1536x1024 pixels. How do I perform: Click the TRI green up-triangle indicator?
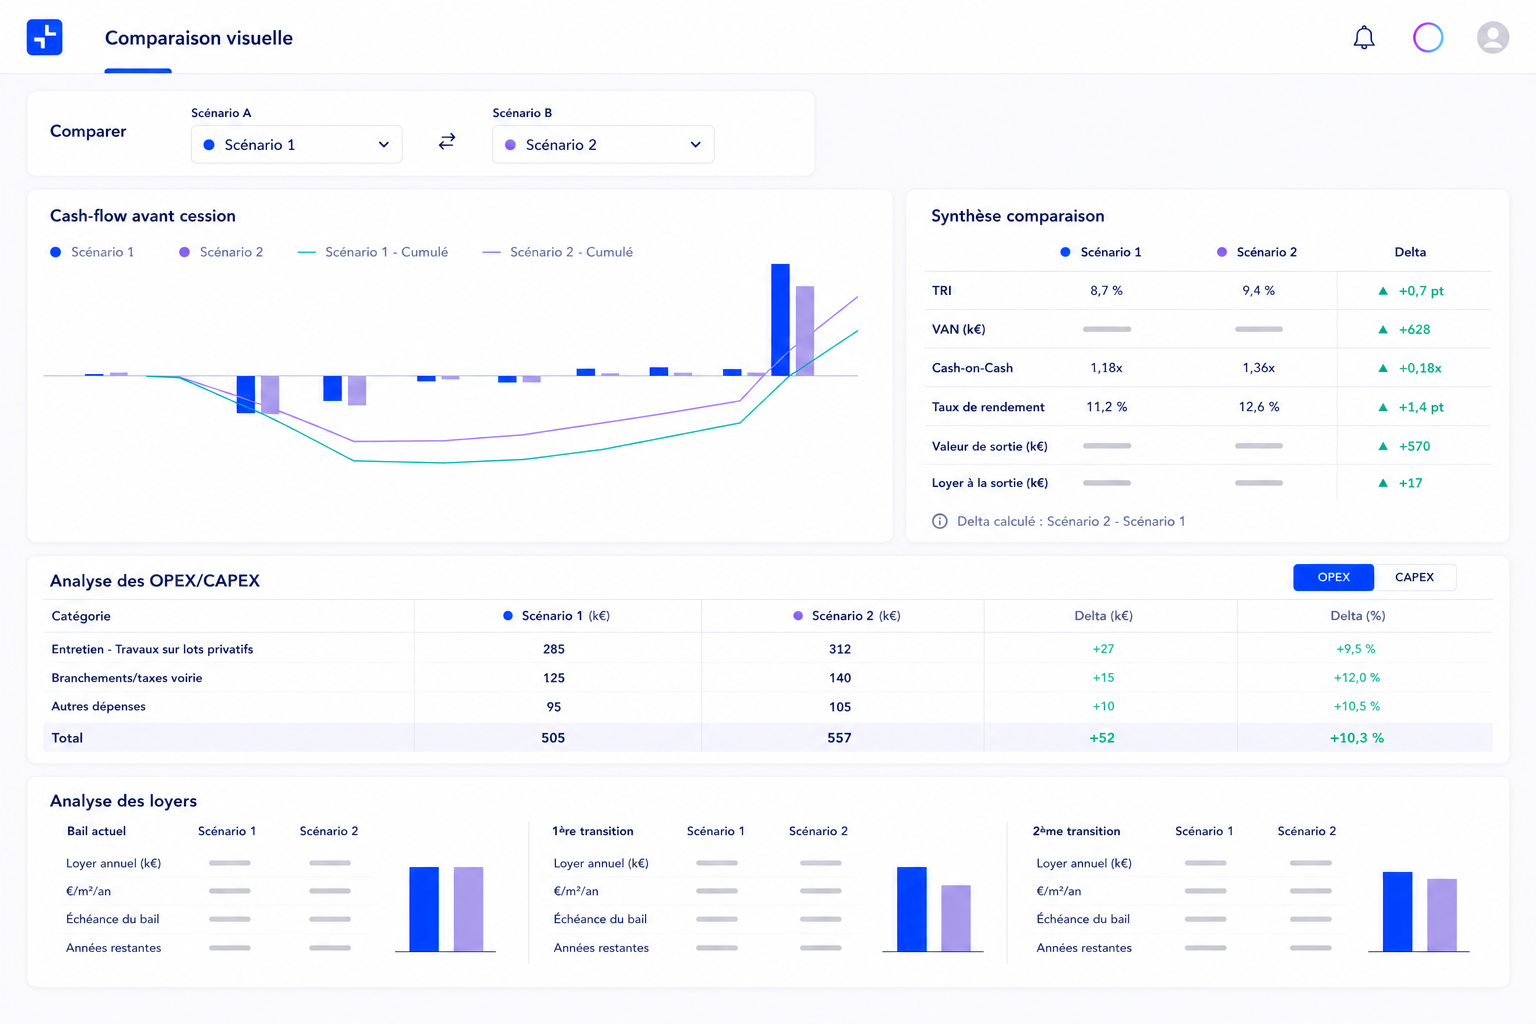point(1383,291)
